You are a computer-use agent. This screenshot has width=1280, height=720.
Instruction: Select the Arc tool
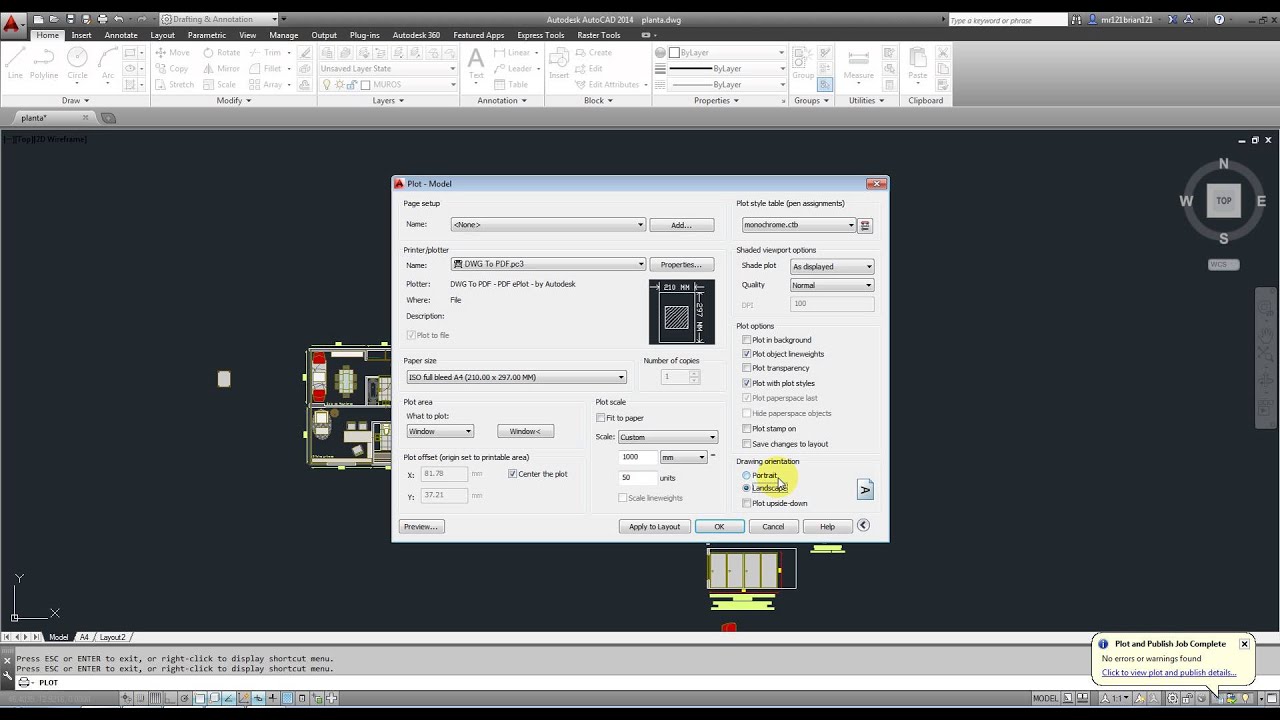pyautogui.click(x=107, y=62)
